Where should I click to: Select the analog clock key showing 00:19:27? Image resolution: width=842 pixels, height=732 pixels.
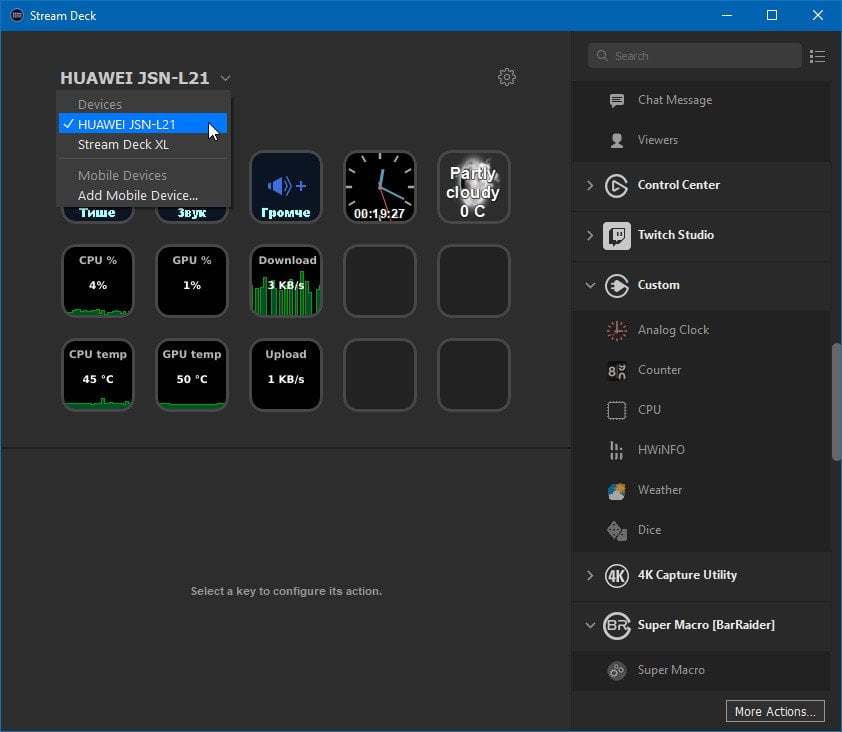tap(380, 187)
